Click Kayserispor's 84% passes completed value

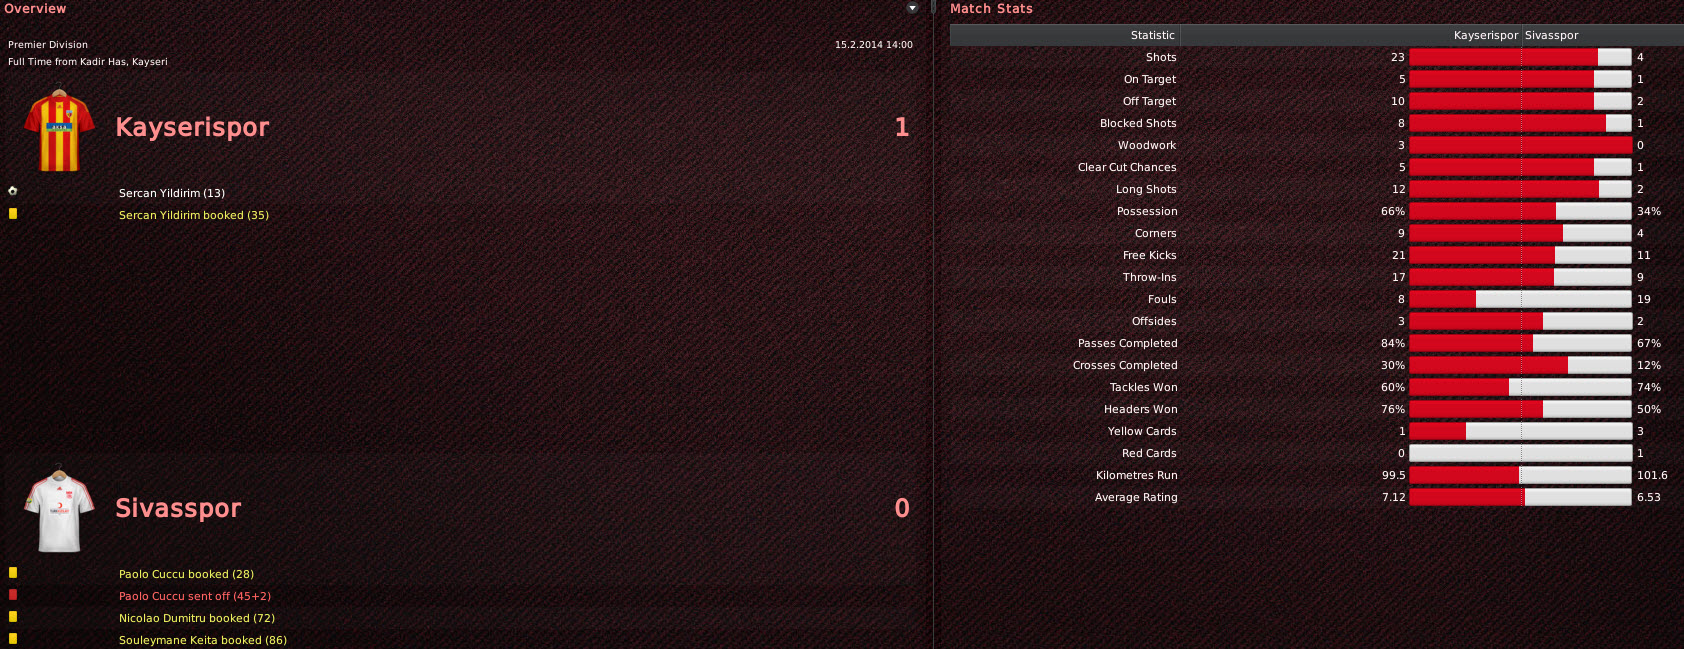point(1393,343)
